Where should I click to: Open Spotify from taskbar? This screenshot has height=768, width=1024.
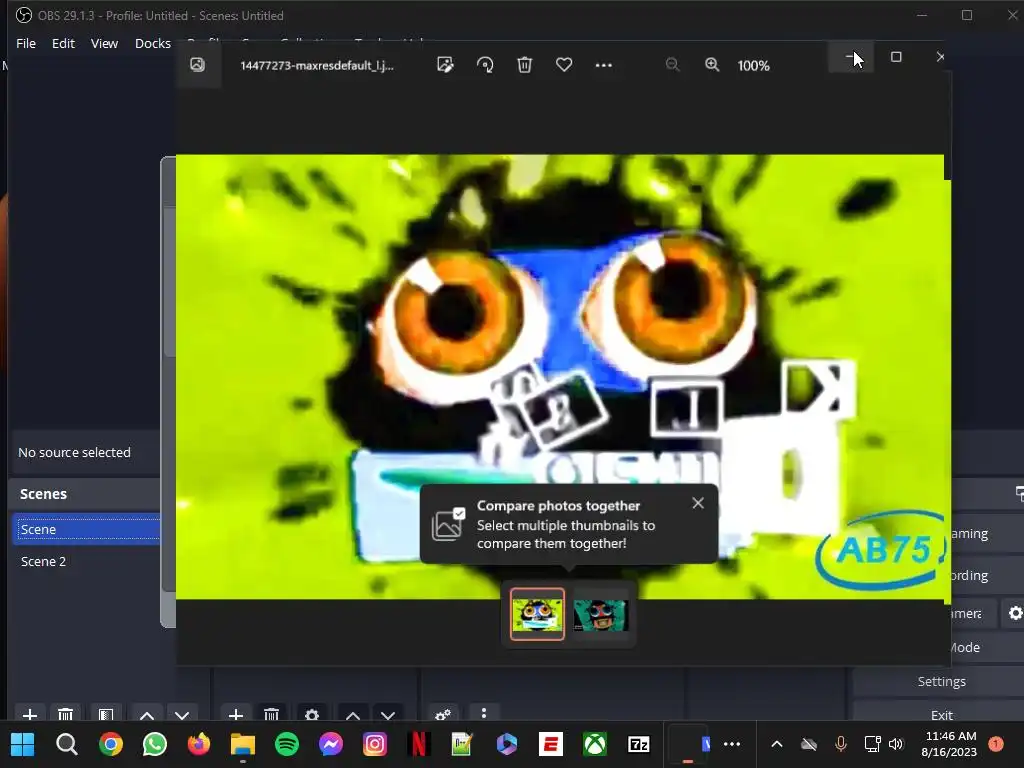[x=287, y=744]
